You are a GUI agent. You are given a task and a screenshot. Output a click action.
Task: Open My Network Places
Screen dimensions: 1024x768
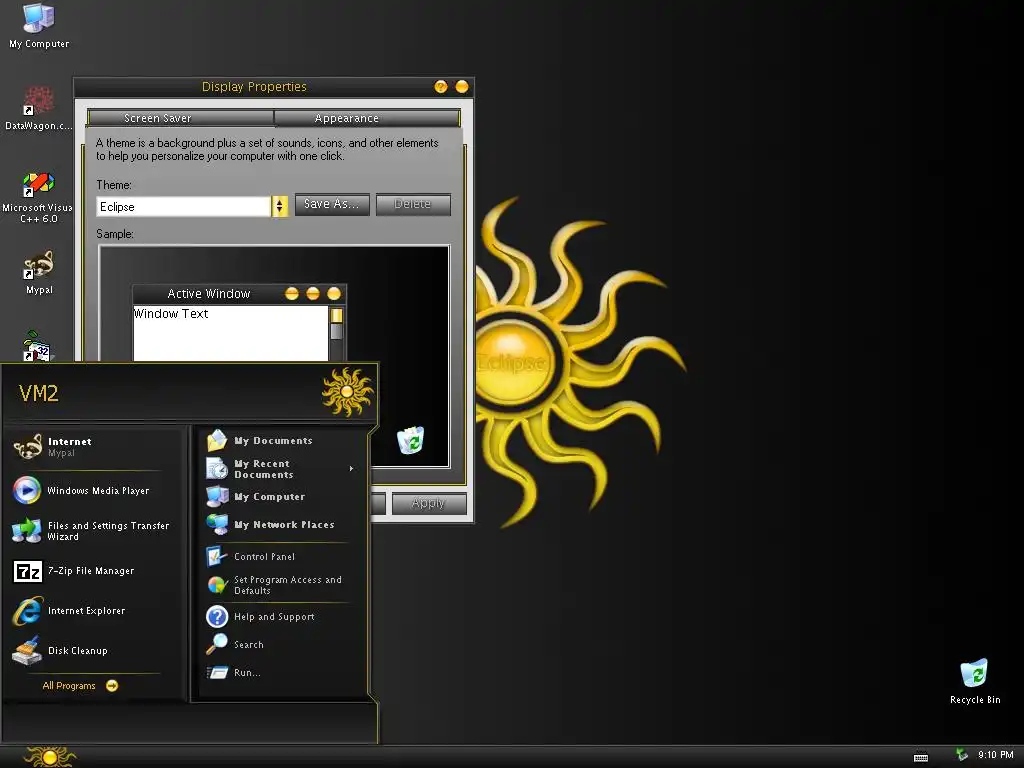[282, 524]
